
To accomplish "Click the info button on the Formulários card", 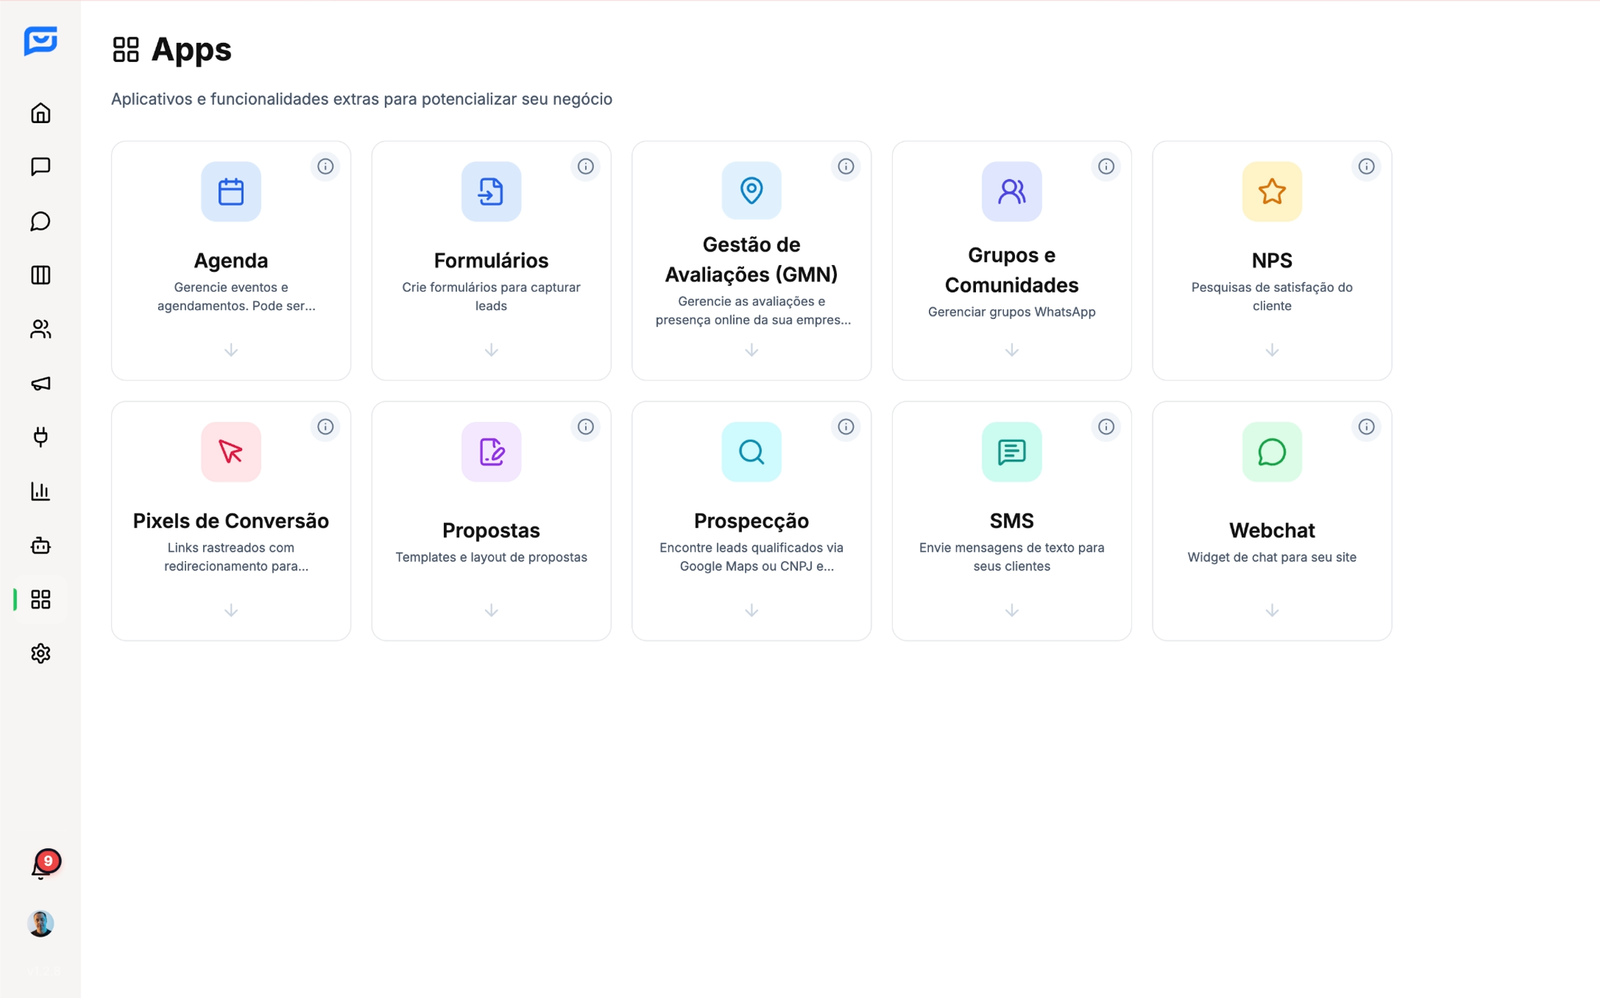I will pos(586,166).
